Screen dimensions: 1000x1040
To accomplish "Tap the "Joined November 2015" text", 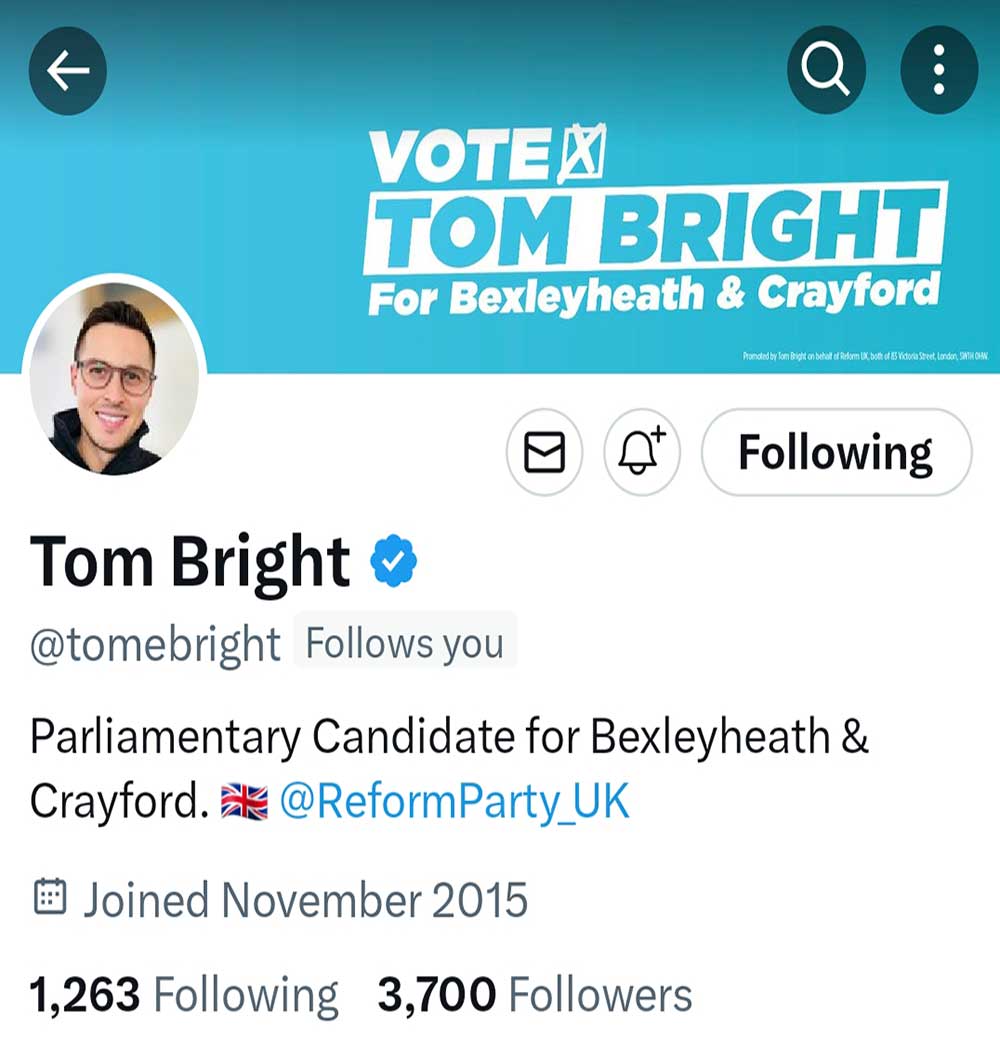I will (x=305, y=900).
